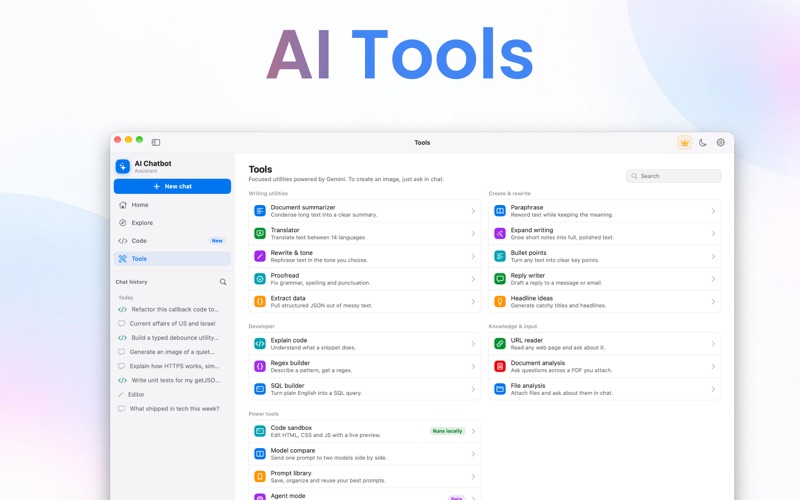Click Paraphrase tool icon

tap(500, 211)
